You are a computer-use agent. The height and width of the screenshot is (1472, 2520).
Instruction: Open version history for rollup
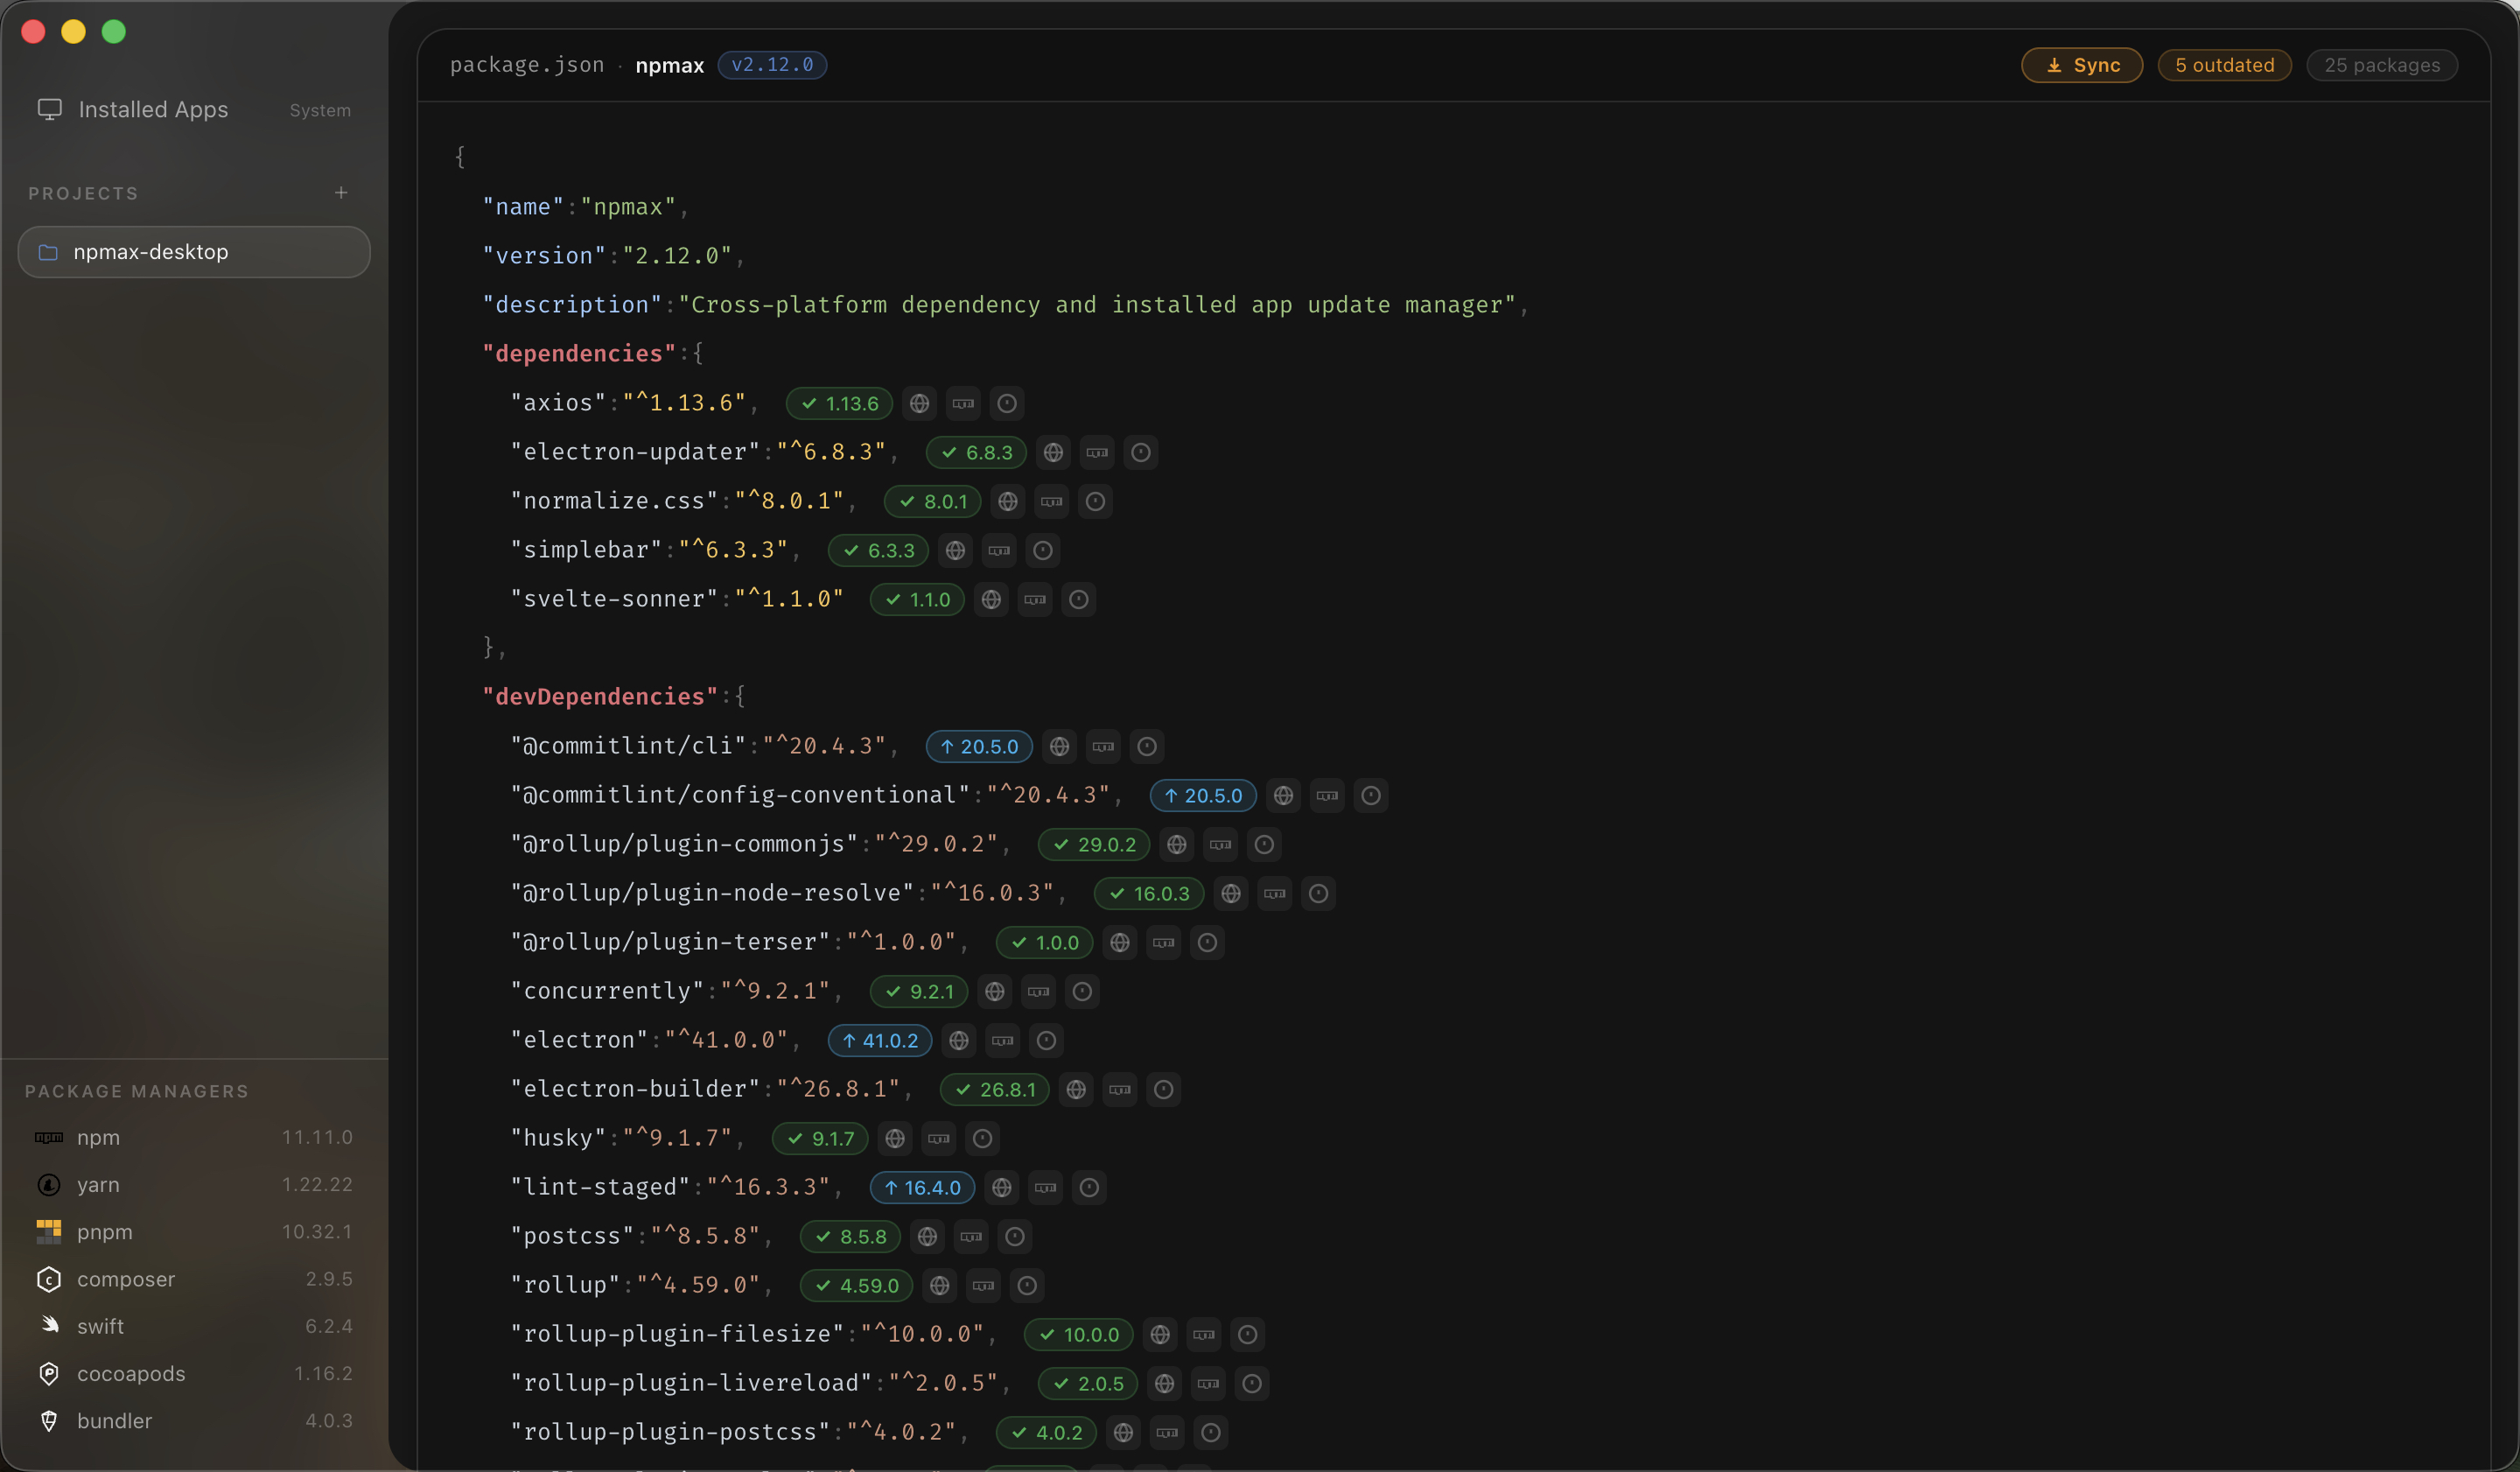click(1027, 1286)
